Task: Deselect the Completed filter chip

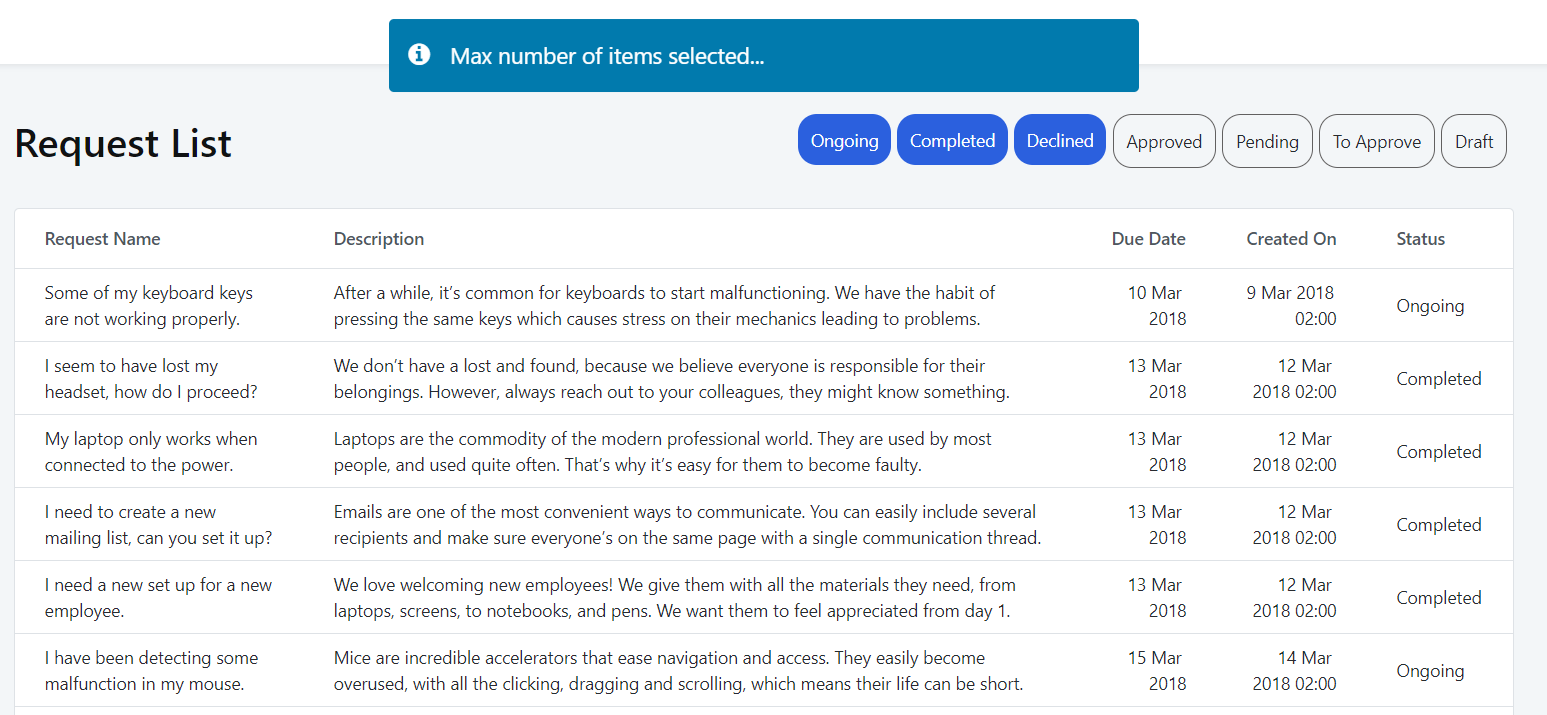Action: click(952, 141)
